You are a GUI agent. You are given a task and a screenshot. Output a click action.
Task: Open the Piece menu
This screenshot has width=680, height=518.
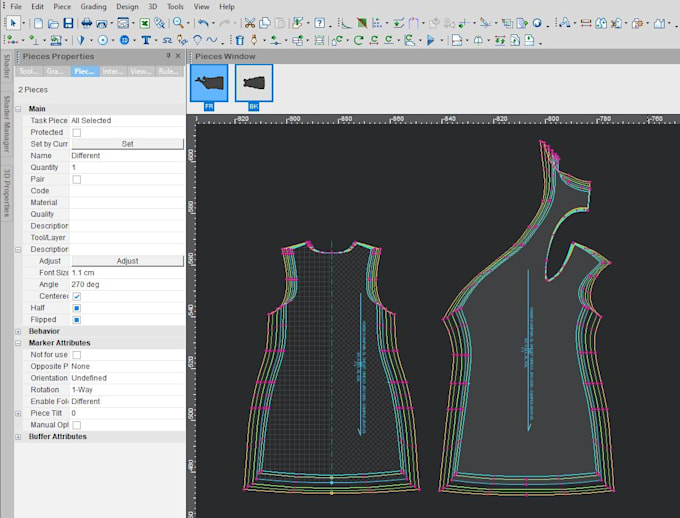click(62, 7)
